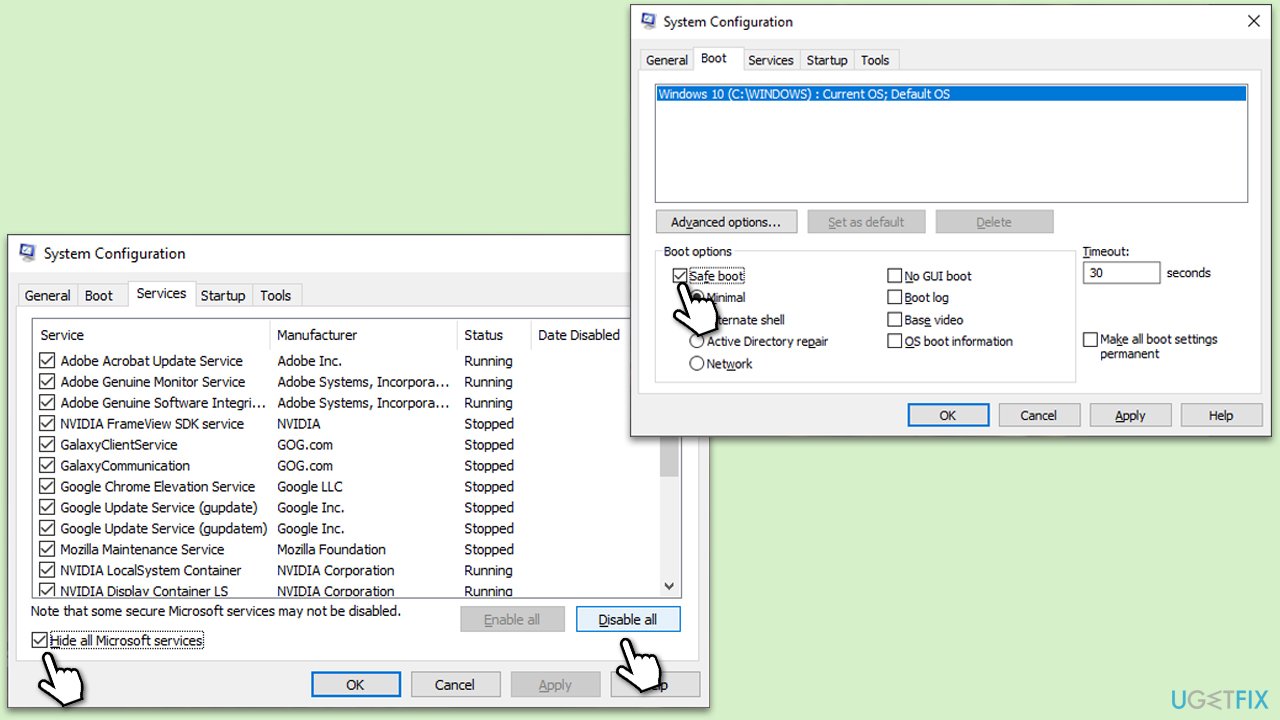
Task: Uncheck Adobe Genuine Monitor Service
Action: tap(47, 382)
